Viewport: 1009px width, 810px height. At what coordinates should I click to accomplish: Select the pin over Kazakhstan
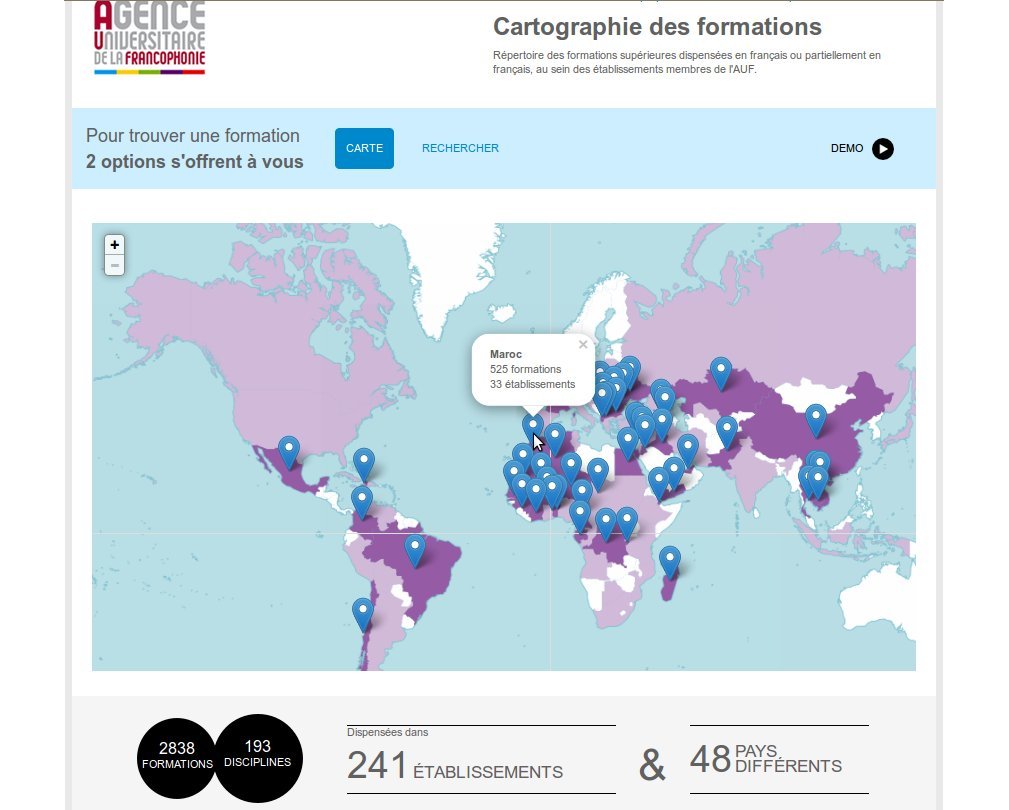coord(720,372)
